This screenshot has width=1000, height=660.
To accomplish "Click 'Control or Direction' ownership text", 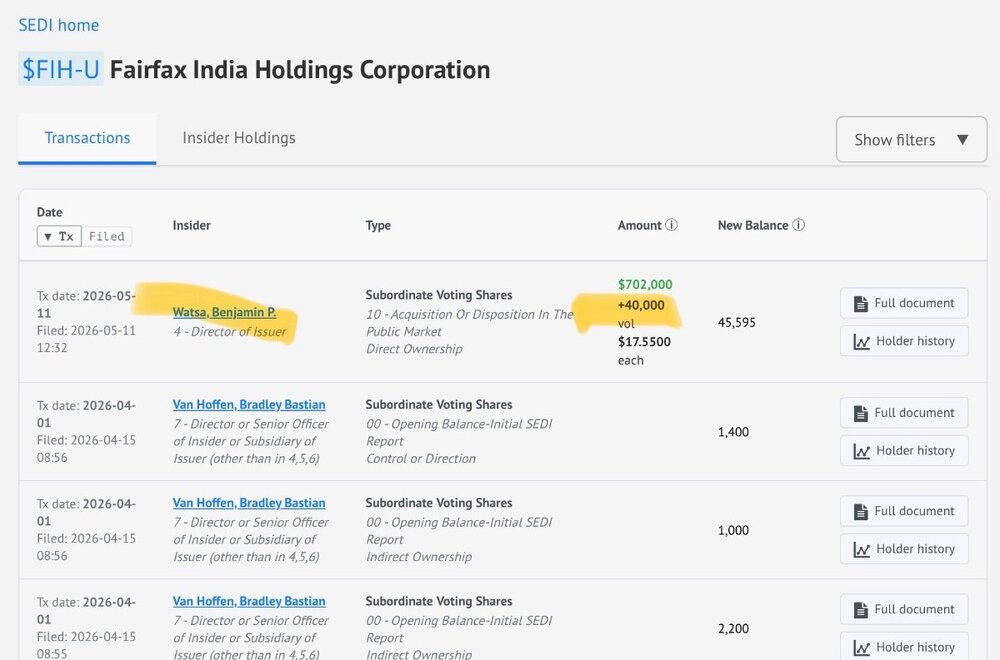I will [x=421, y=458].
